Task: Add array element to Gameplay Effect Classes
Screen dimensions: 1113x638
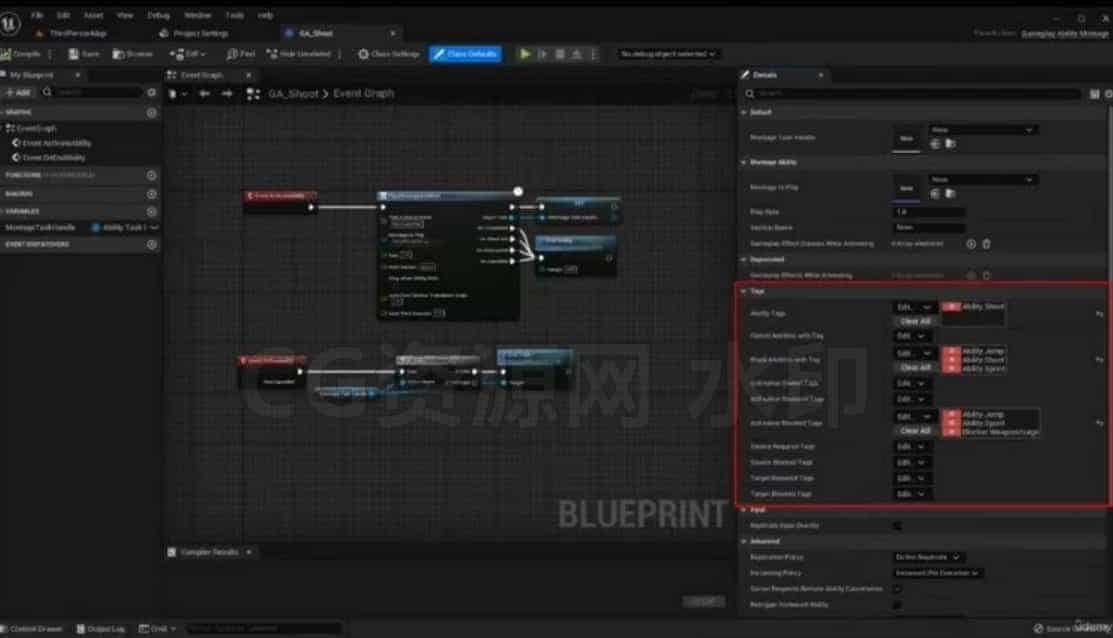Action: (x=971, y=244)
